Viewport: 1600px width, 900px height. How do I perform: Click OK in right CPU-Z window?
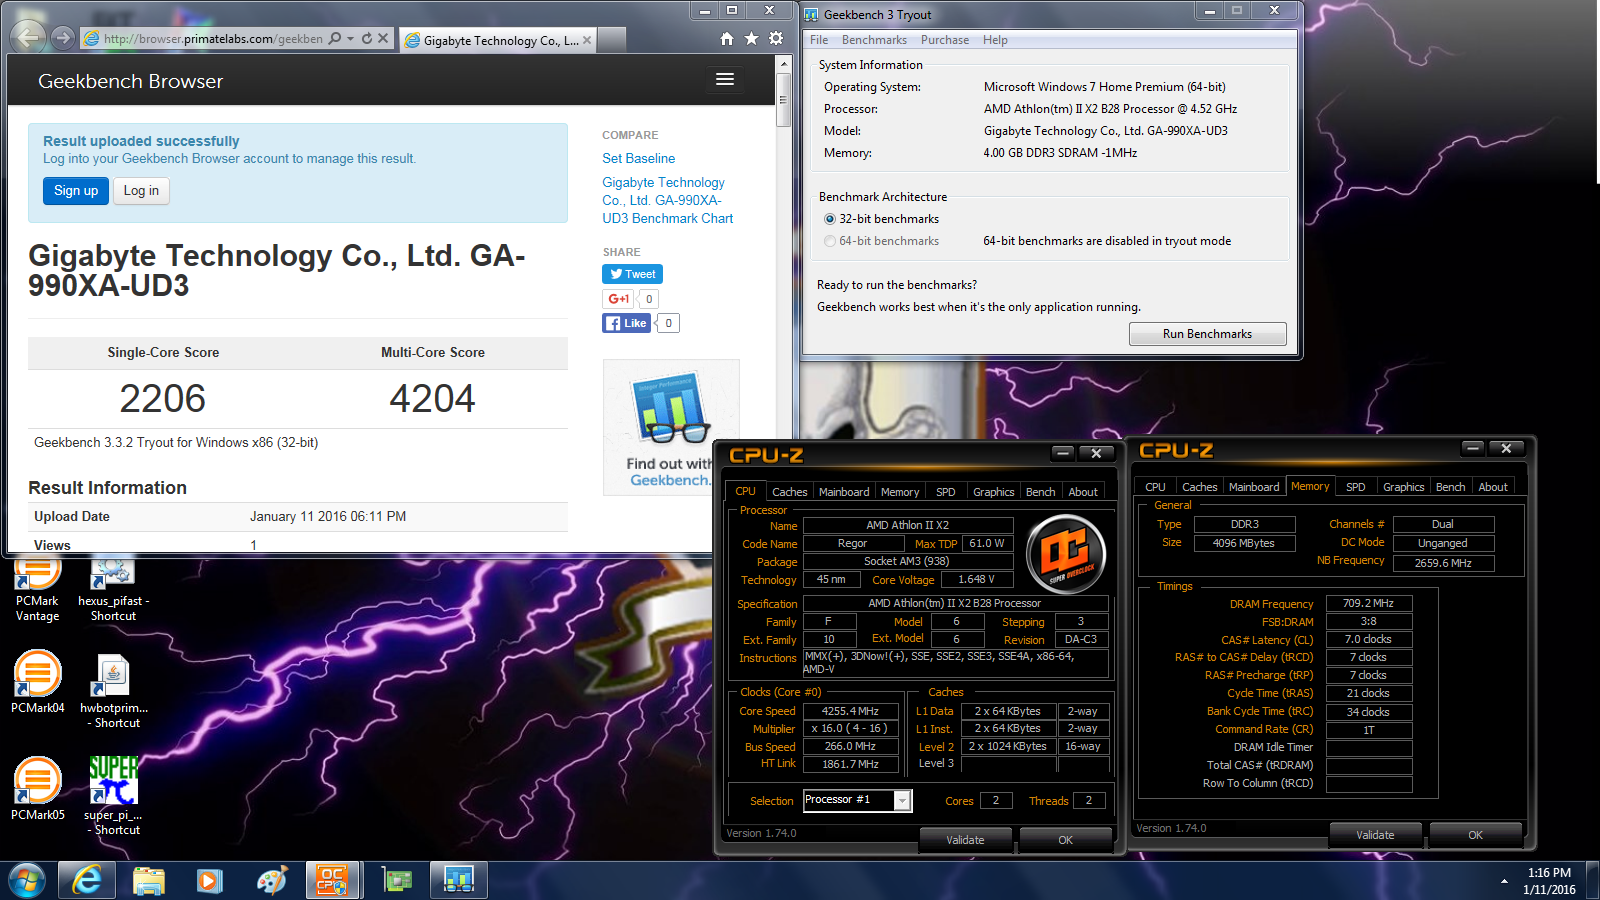(1475, 835)
